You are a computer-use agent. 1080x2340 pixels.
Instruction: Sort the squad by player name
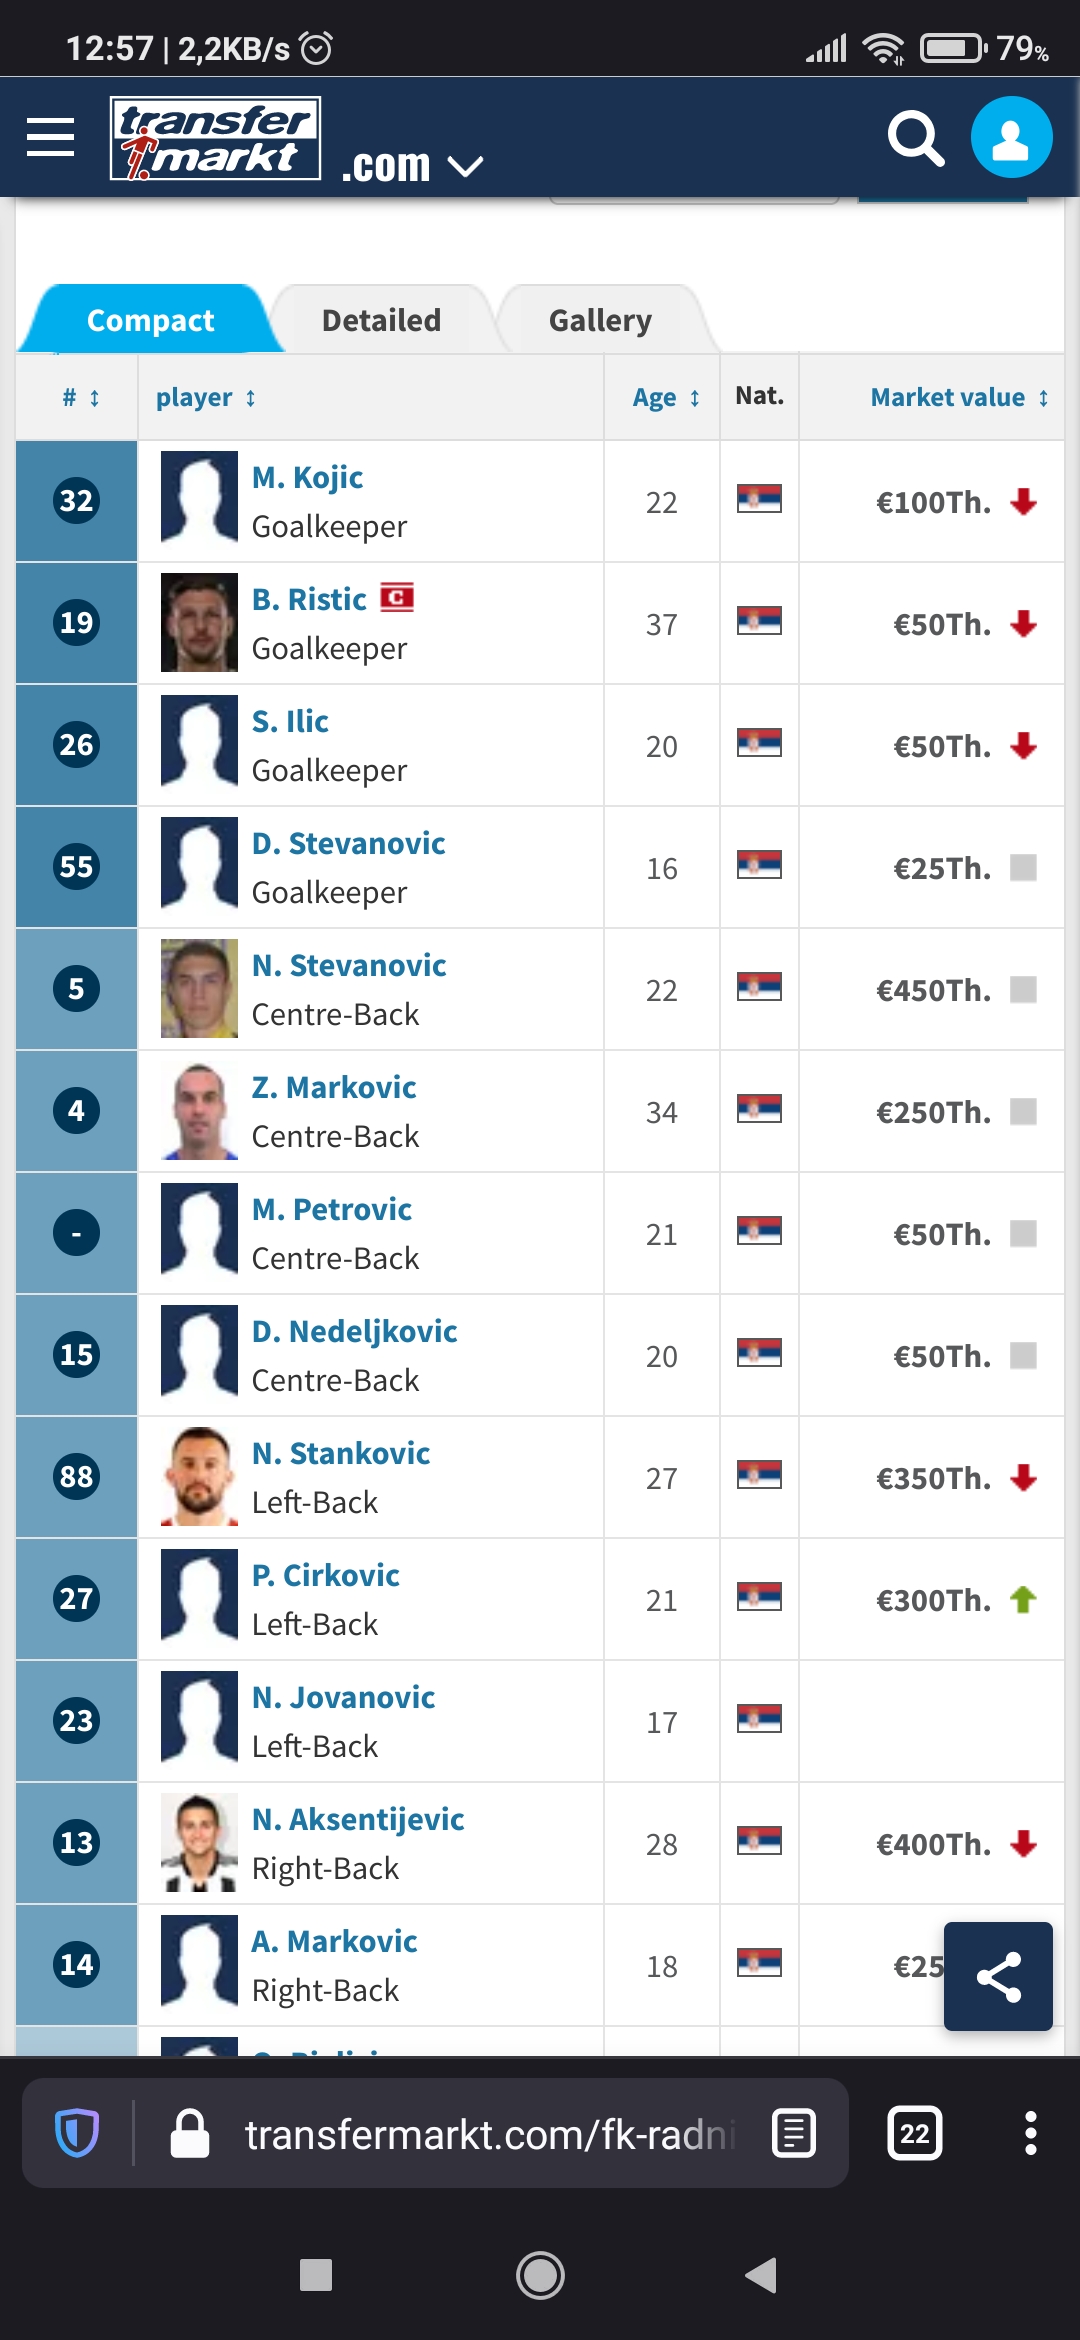tap(205, 398)
